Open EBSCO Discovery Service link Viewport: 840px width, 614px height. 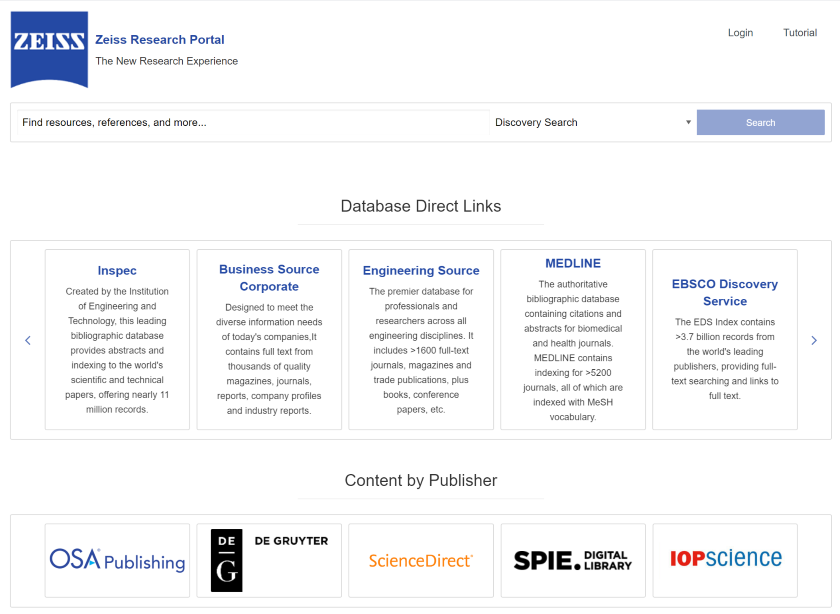point(725,293)
